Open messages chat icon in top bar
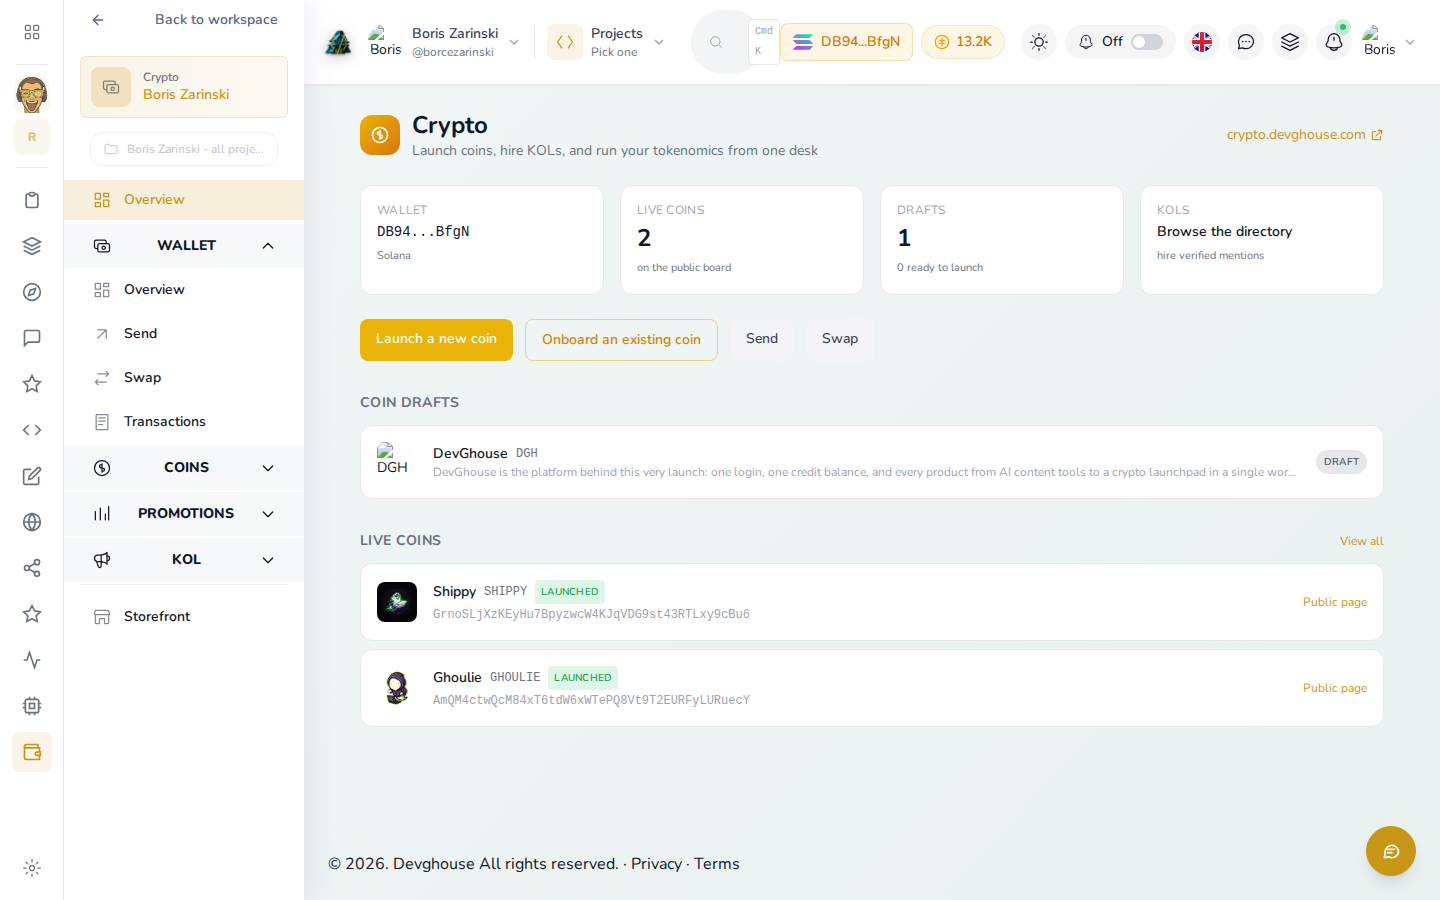 [1246, 42]
